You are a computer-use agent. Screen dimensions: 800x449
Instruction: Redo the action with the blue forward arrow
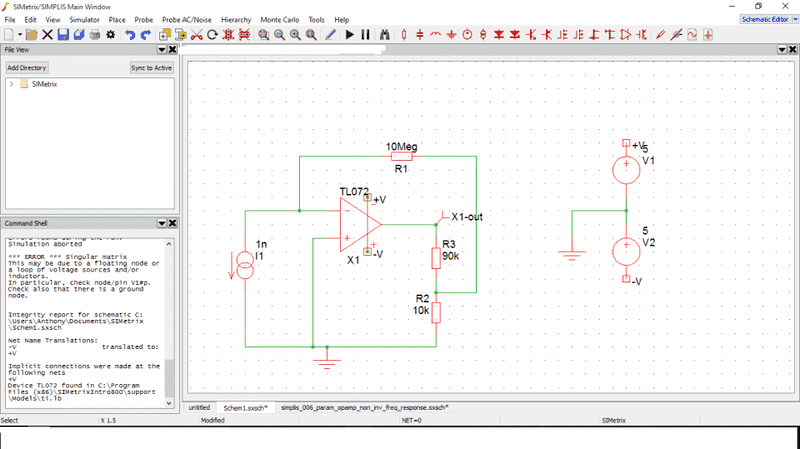coord(145,35)
